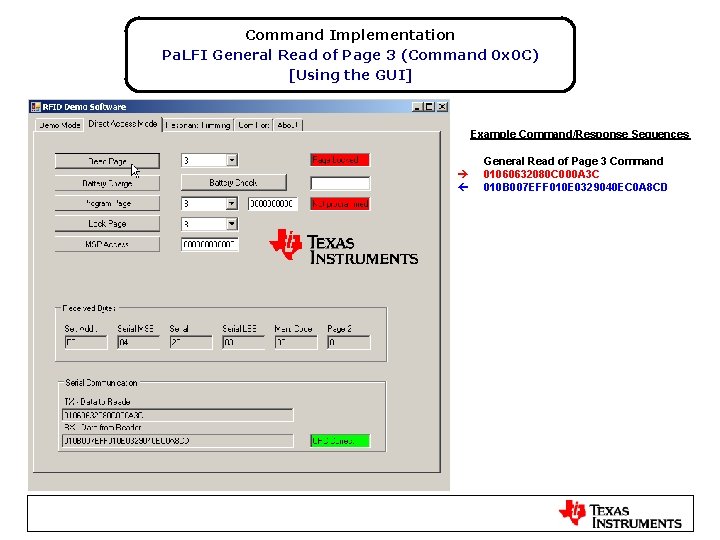Viewport: 720px width, 540px height.
Task: Click the MSP Access button
Action: tap(107, 244)
